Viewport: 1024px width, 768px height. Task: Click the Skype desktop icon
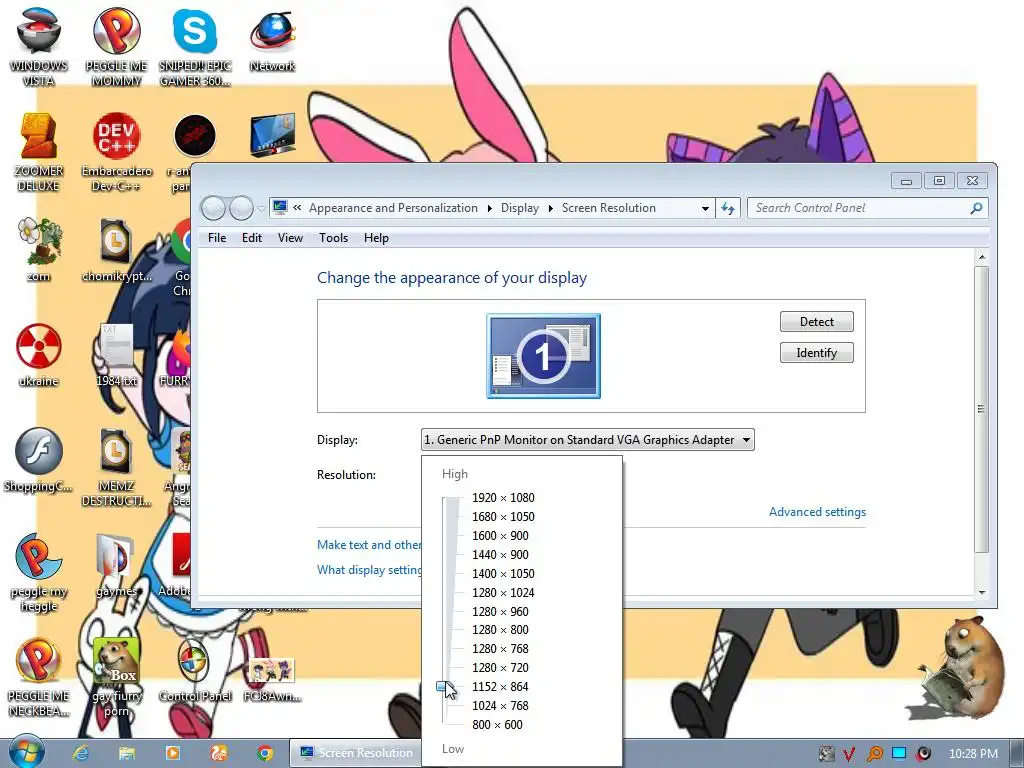195,47
